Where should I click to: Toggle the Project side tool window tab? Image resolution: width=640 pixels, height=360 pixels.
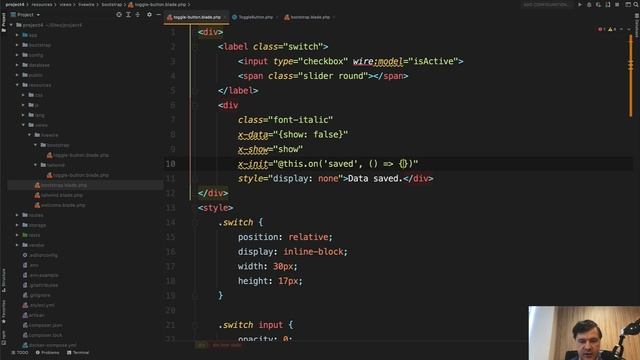click(4, 22)
